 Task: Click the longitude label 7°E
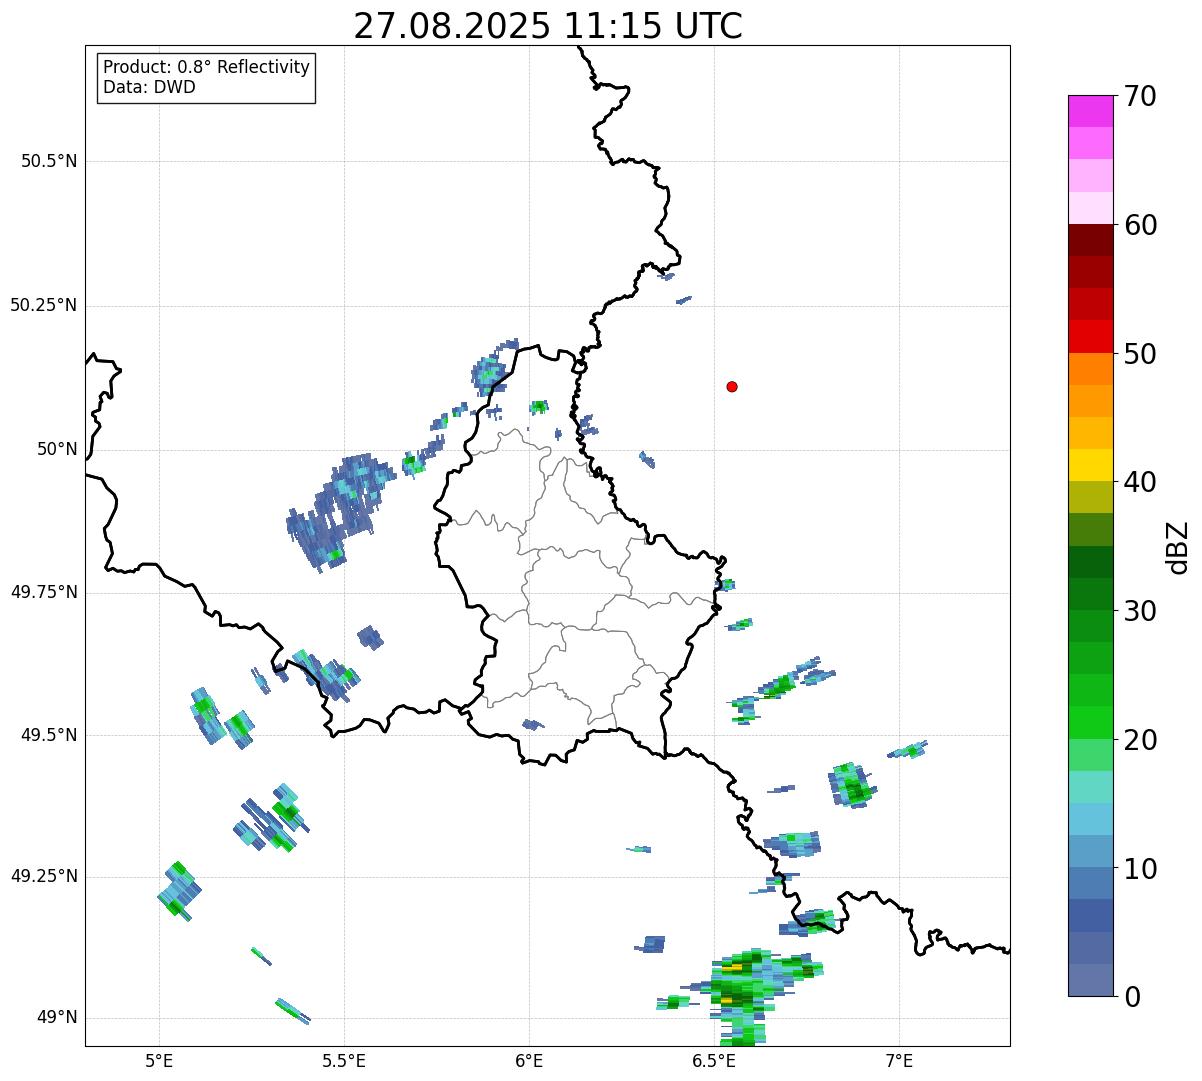[899, 1060]
